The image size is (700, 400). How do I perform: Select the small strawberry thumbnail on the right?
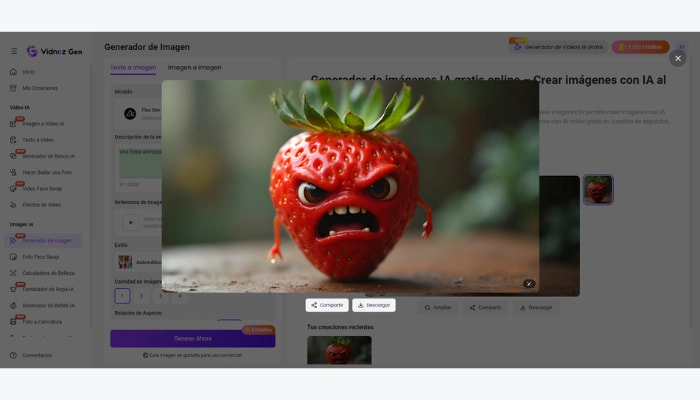[598, 190]
